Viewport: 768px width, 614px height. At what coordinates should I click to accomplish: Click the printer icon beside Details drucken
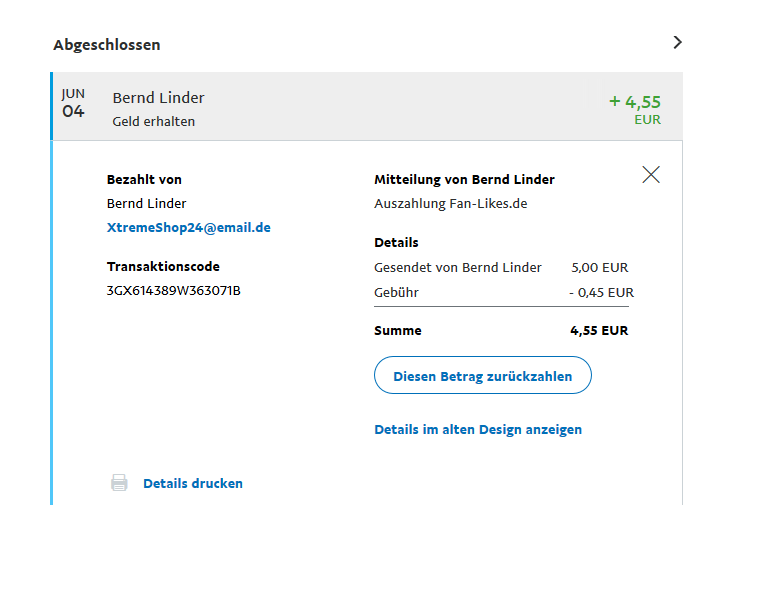pos(119,483)
